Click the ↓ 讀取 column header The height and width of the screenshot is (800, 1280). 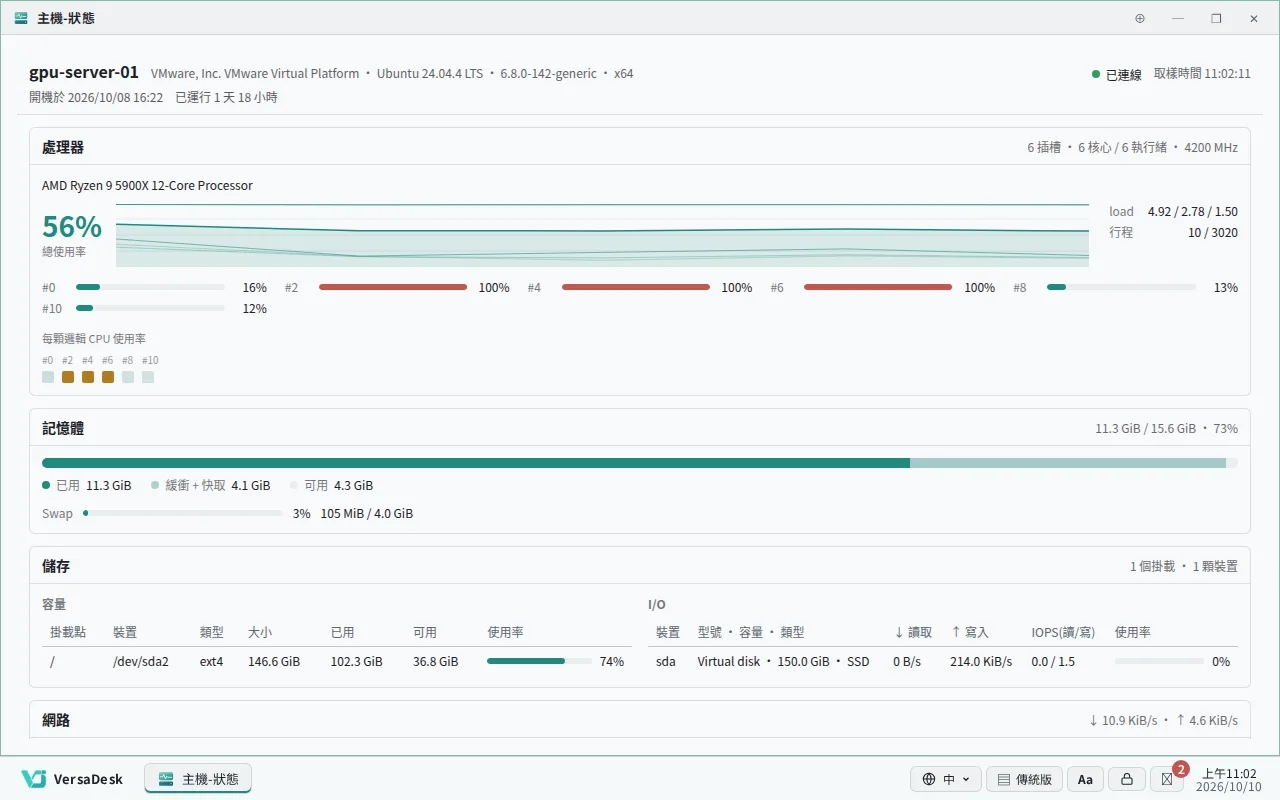coord(913,632)
